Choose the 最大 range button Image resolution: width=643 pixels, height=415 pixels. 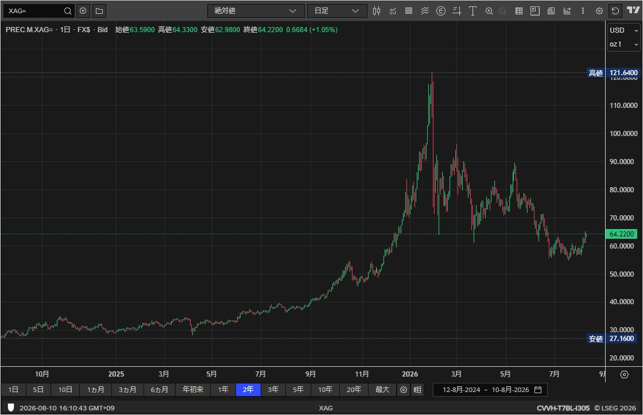click(x=382, y=390)
